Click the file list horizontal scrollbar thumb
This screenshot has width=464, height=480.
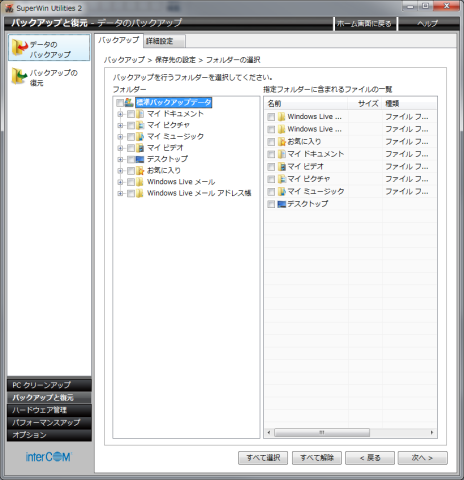(x=322, y=433)
